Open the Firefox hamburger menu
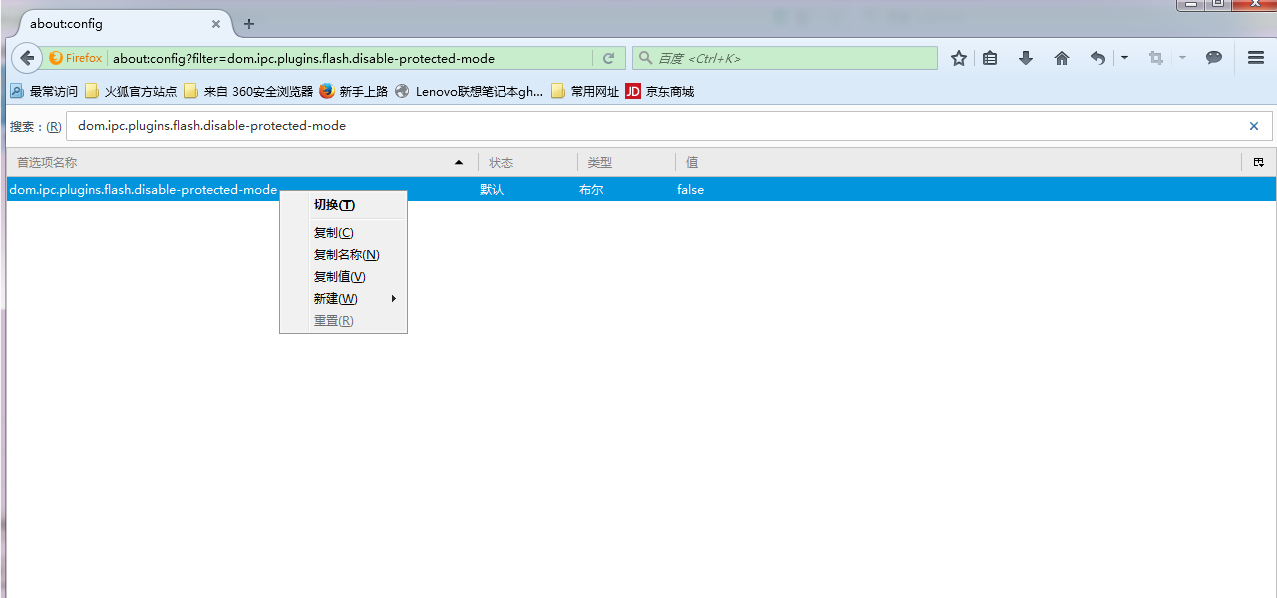This screenshot has width=1277, height=598. click(1256, 58)
